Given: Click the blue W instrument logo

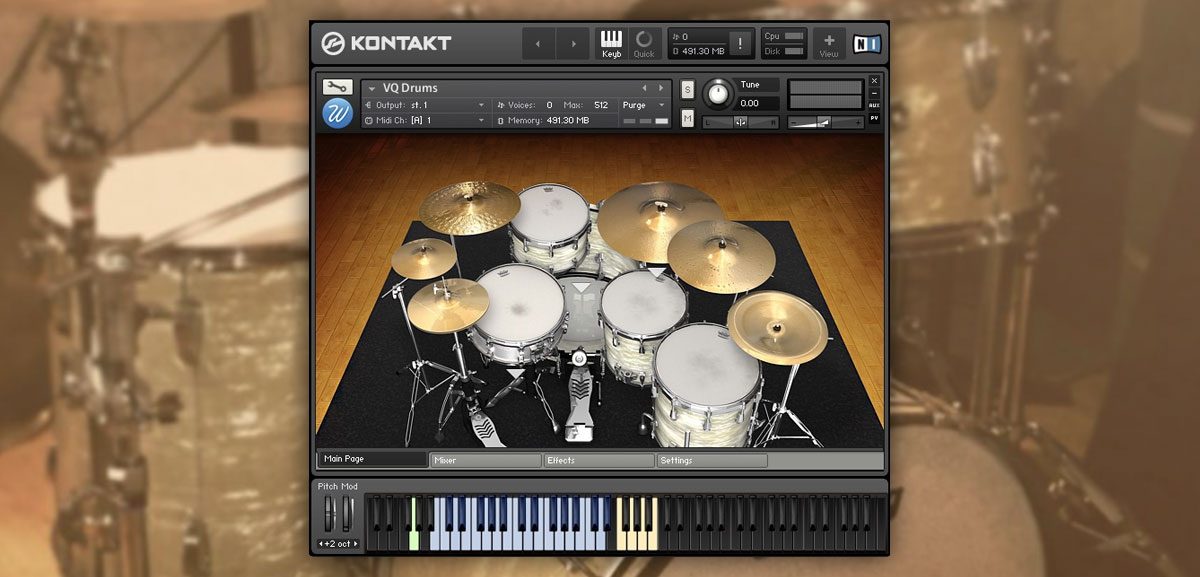Looking at the screenshot, I should click(337, 113).
